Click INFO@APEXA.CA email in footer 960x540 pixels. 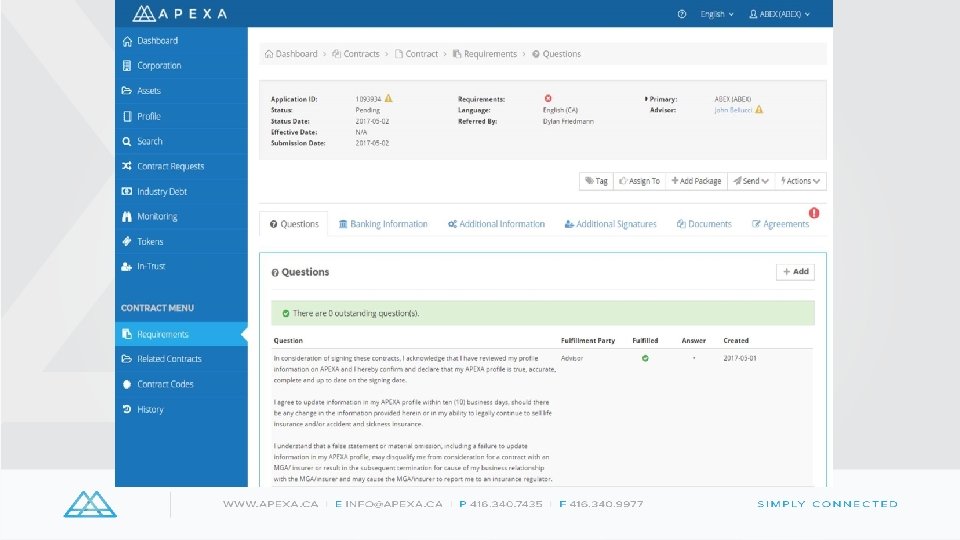coord(394,504)
